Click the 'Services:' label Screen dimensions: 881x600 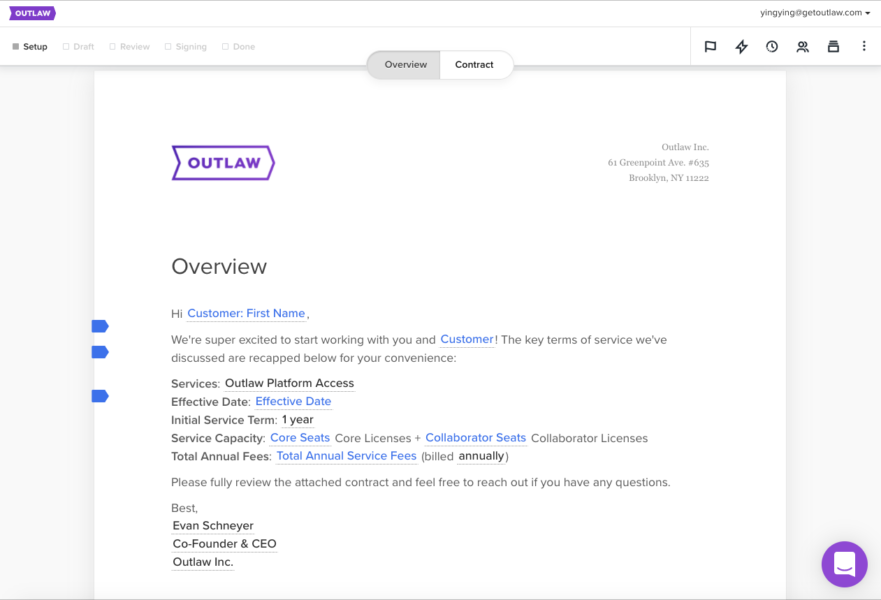click(x=196, y=384)
